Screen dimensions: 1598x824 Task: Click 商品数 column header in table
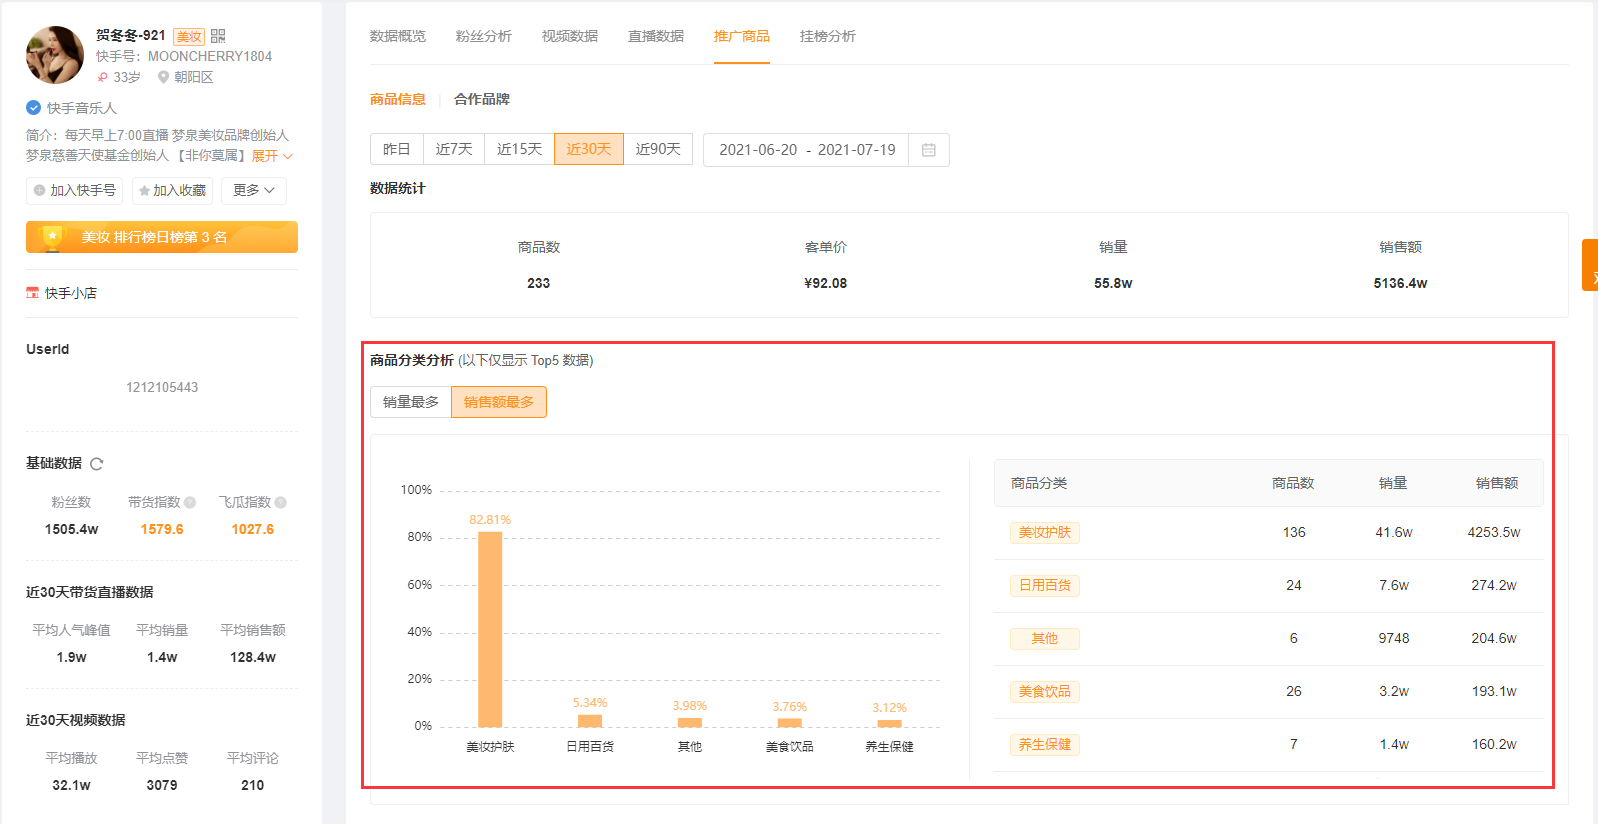pyautogui.click(x=1293, y=483)
